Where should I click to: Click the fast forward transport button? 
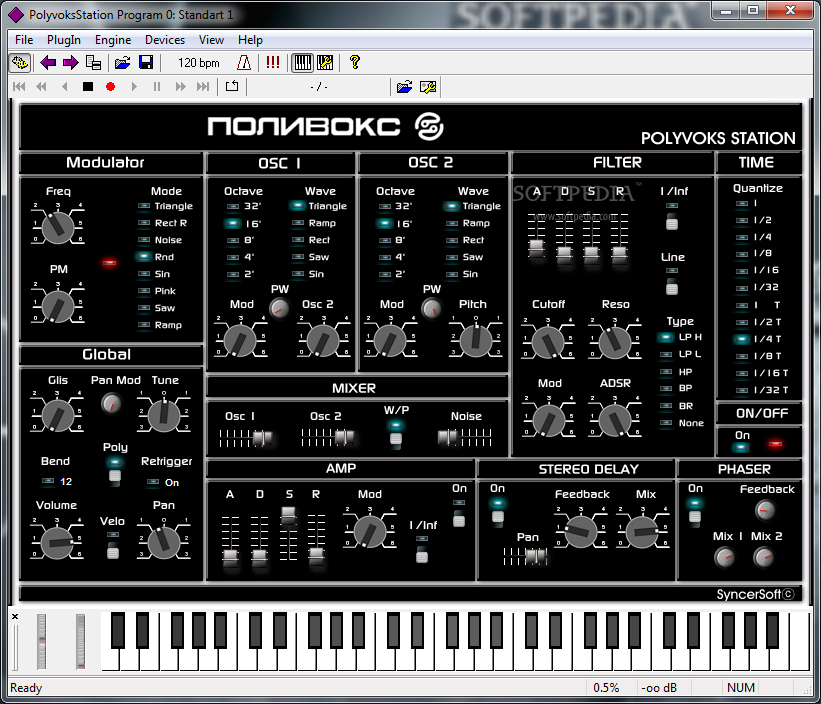pos(180,87)
